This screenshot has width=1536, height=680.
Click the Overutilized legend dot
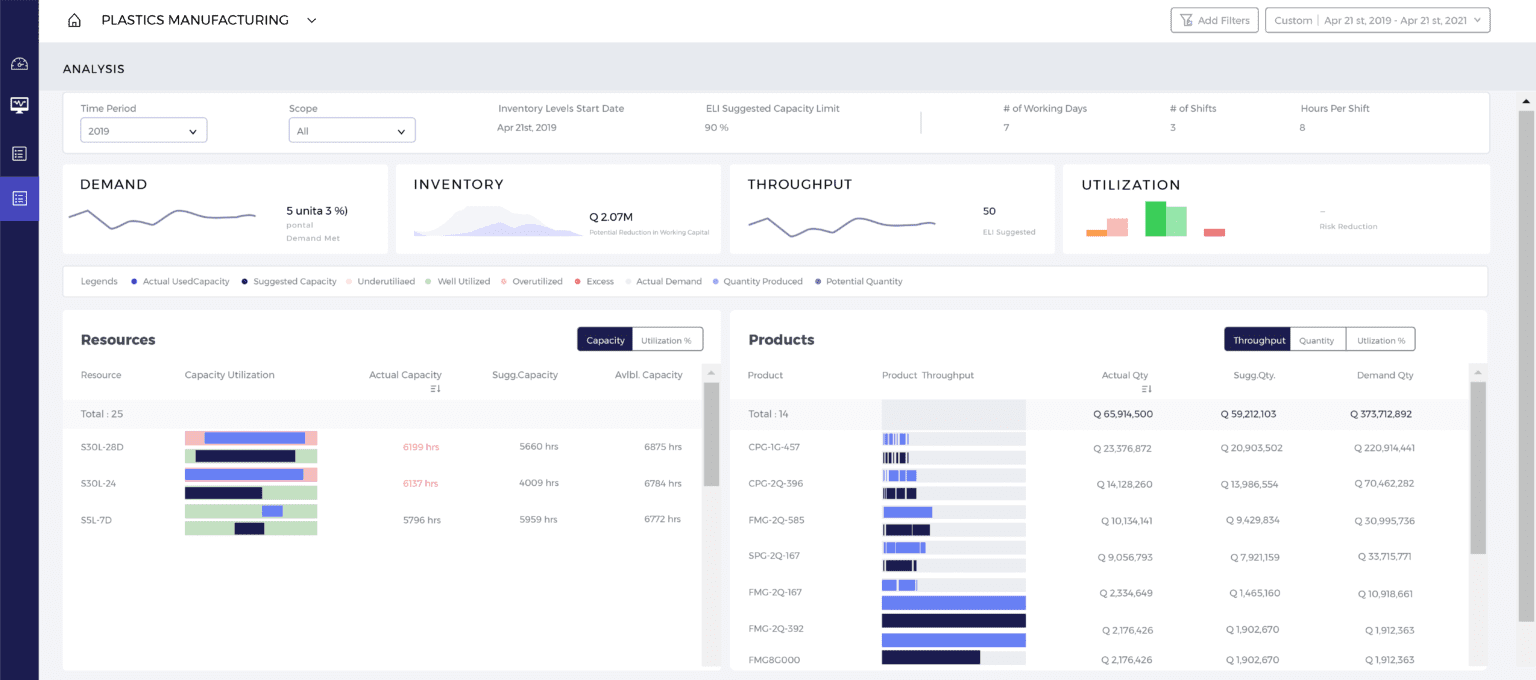pos(504,282)
